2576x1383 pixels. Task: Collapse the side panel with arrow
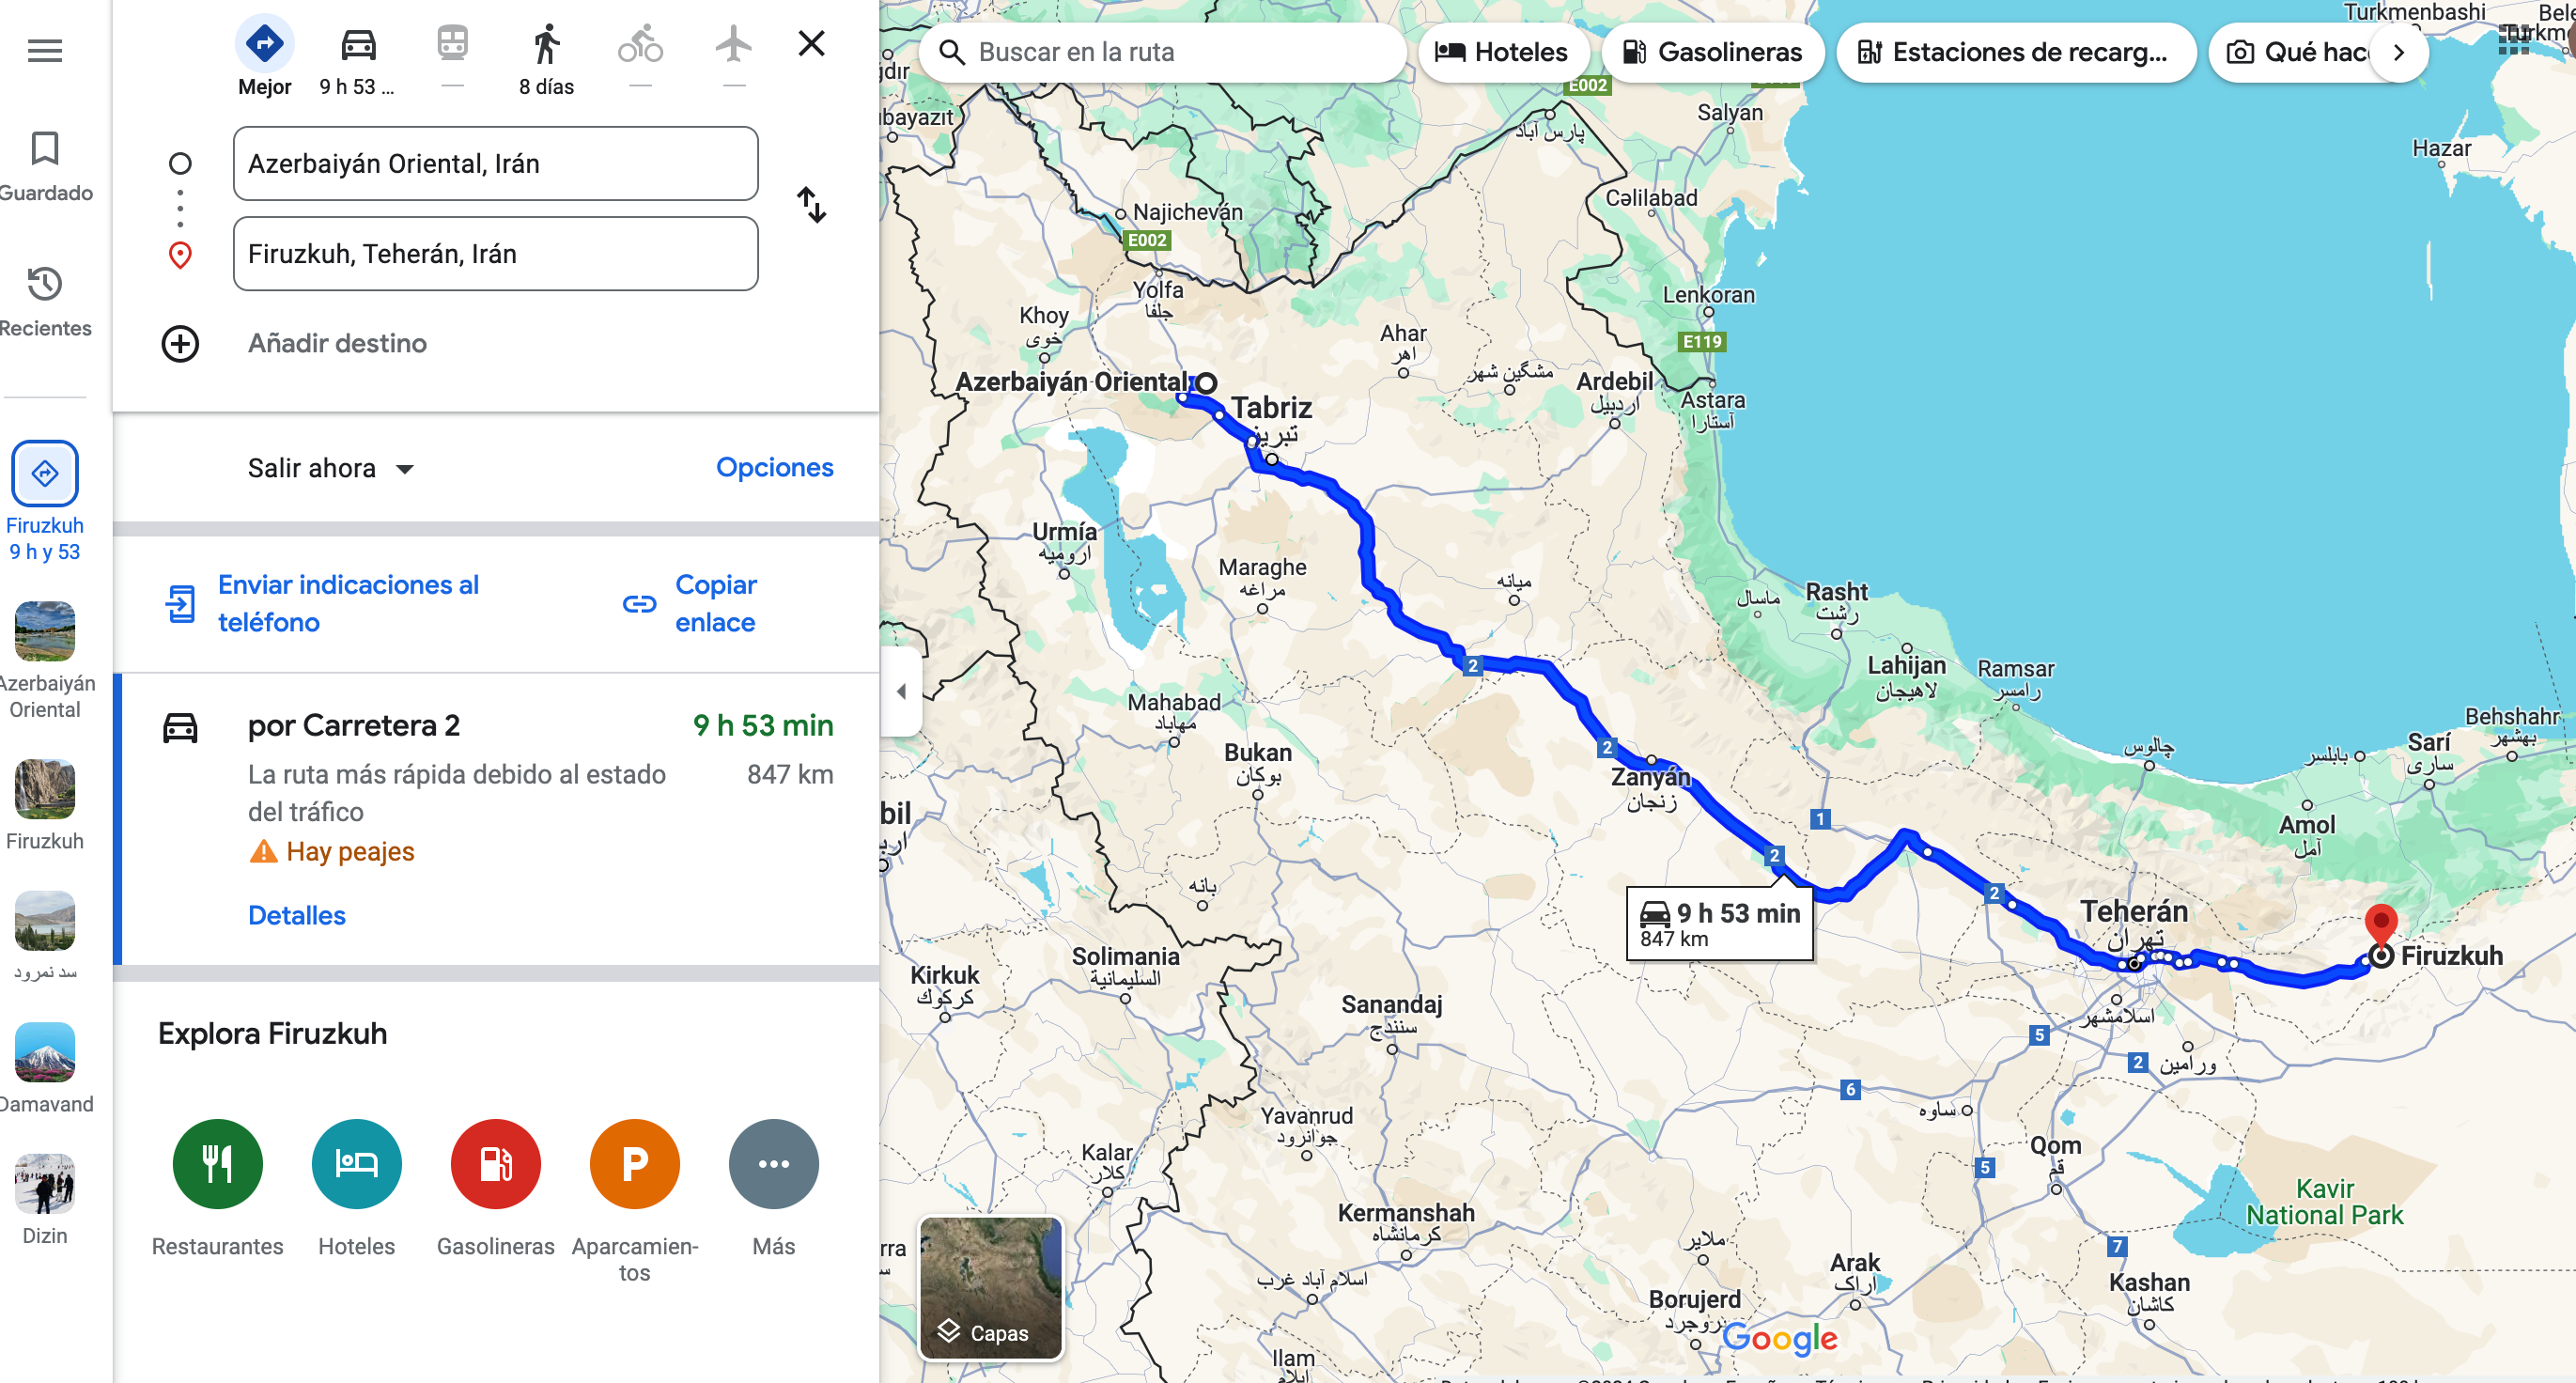pyautogui.click(x=901, y=691)
